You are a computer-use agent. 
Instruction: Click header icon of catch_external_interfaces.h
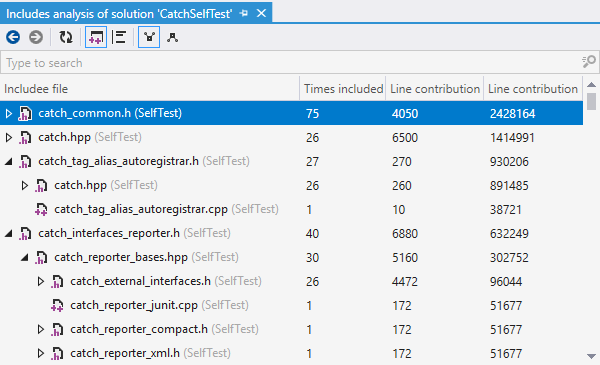point(57,282)
